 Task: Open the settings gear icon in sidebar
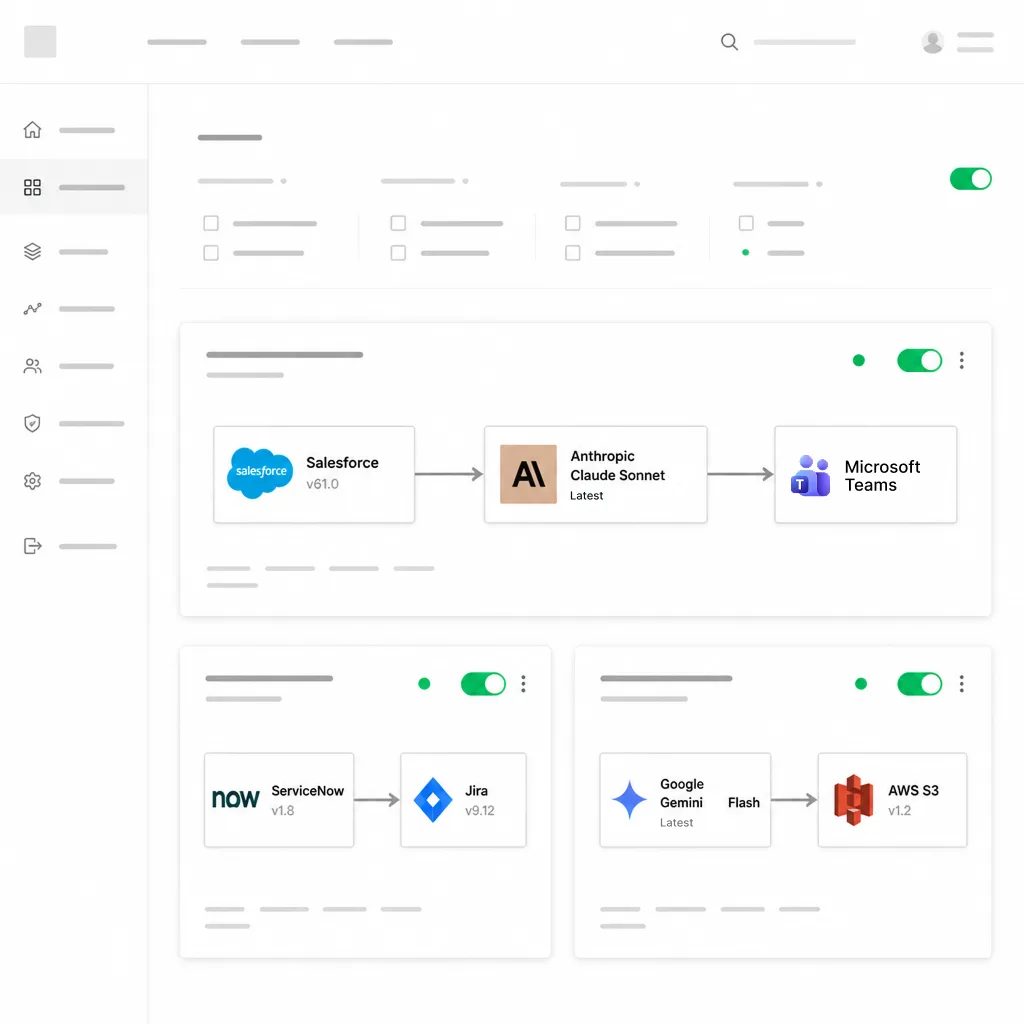tap(32, 481)
